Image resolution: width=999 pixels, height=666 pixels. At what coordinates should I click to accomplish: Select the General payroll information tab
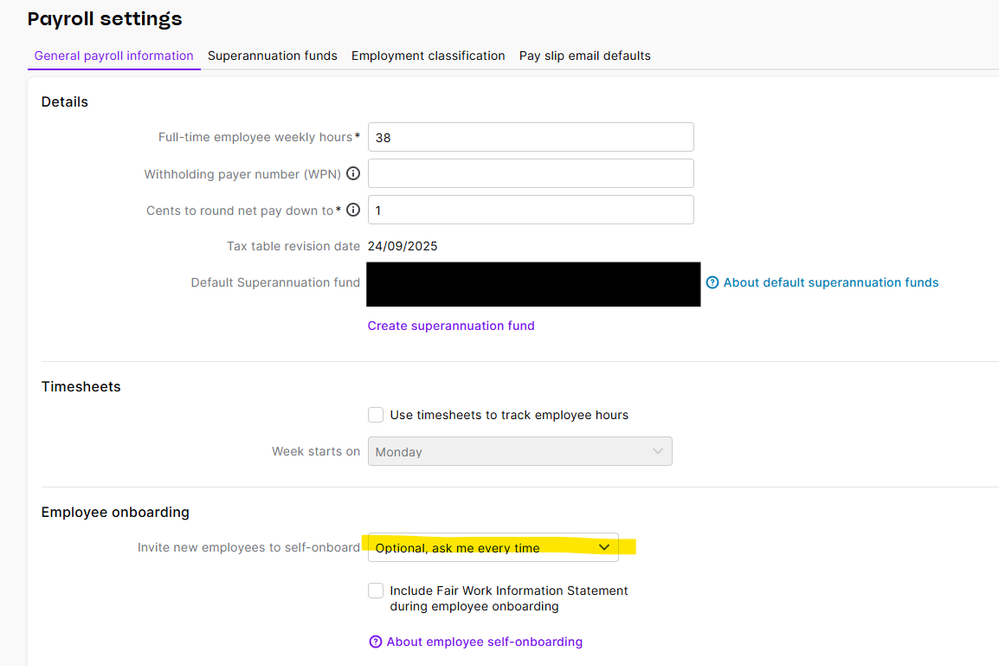(113, 56)
